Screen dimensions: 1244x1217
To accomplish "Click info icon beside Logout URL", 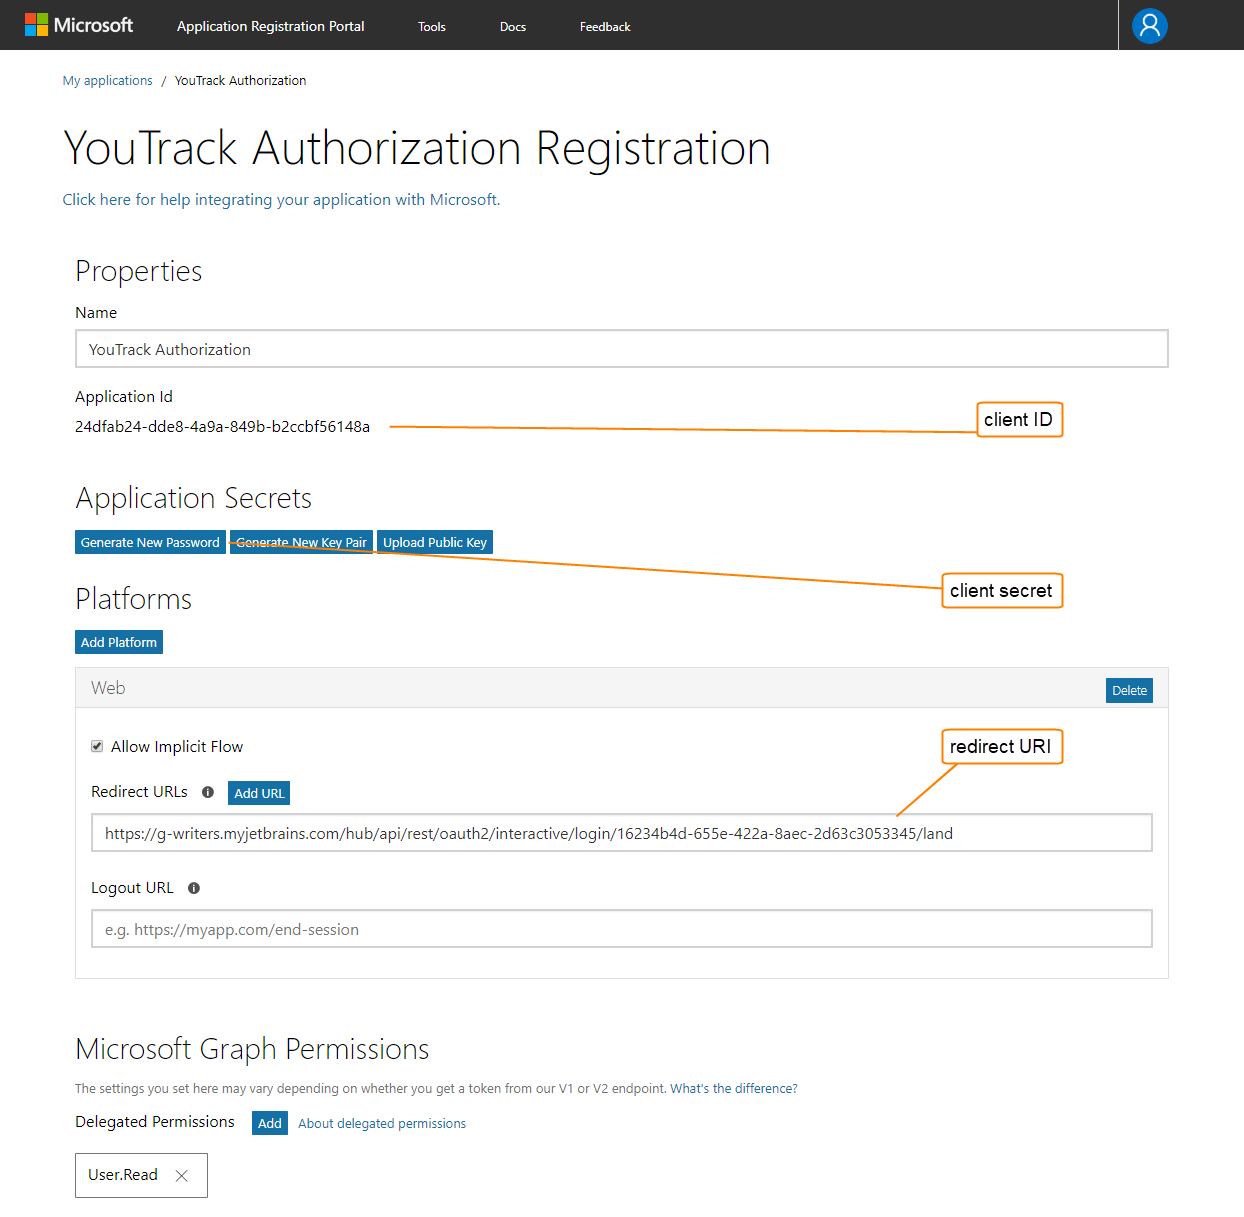I will tap(194, 888).
